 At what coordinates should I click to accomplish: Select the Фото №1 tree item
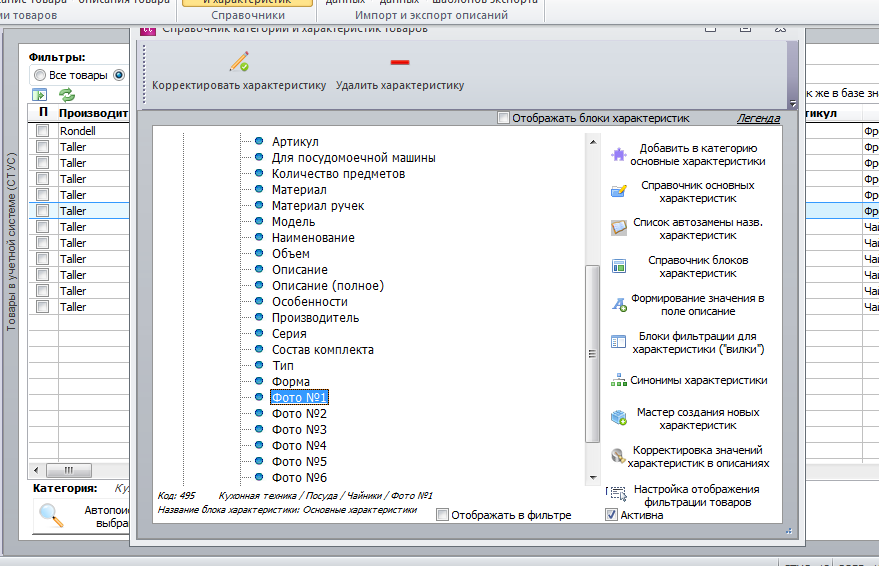click(x=299, y=397)
